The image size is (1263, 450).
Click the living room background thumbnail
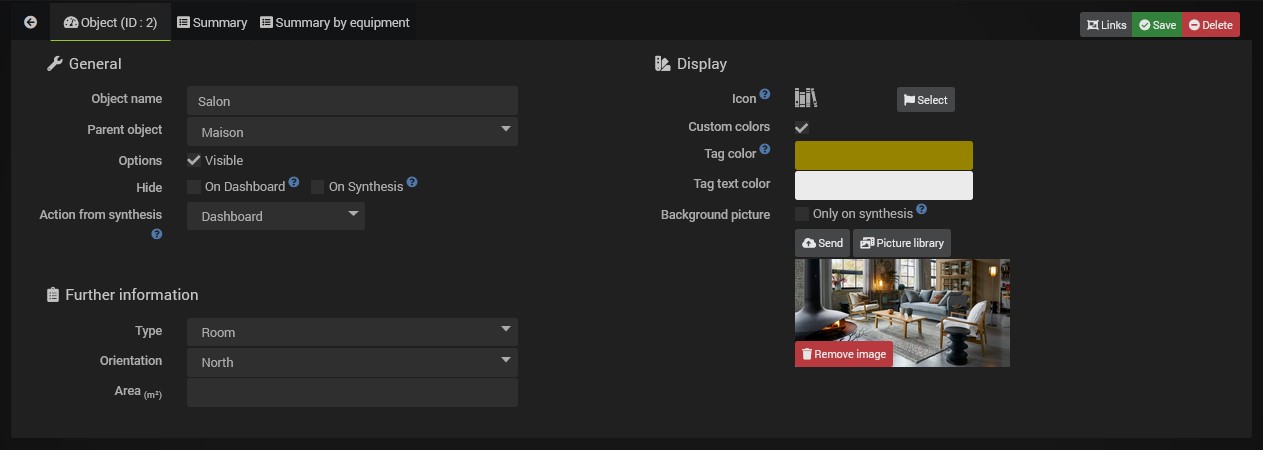click(902, 313)
